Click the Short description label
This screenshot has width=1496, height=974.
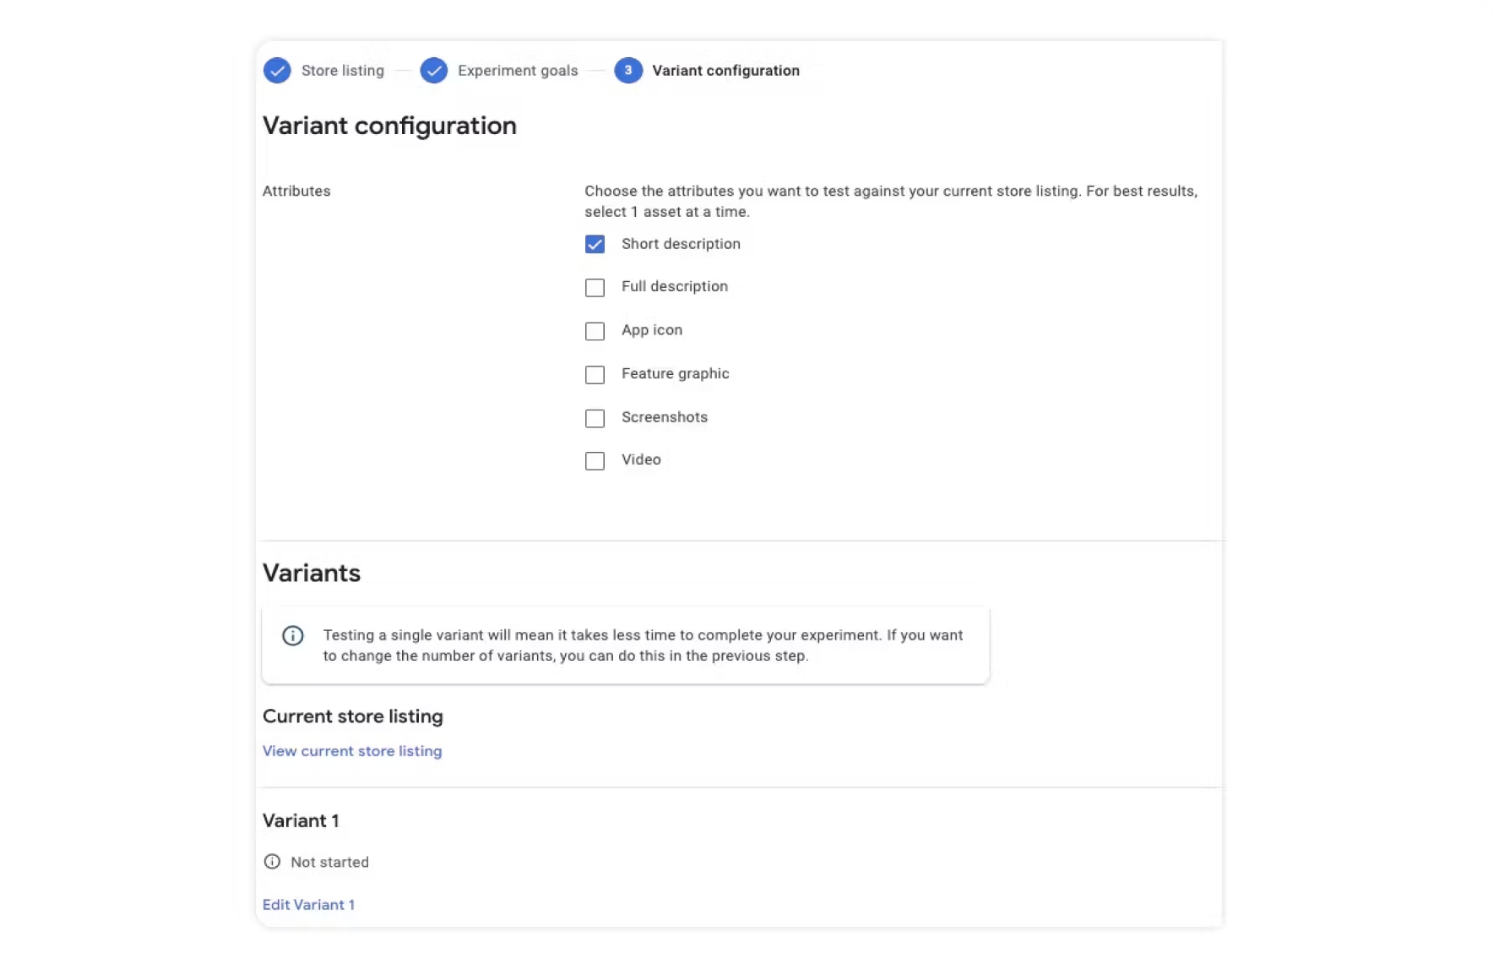(680, 244)
